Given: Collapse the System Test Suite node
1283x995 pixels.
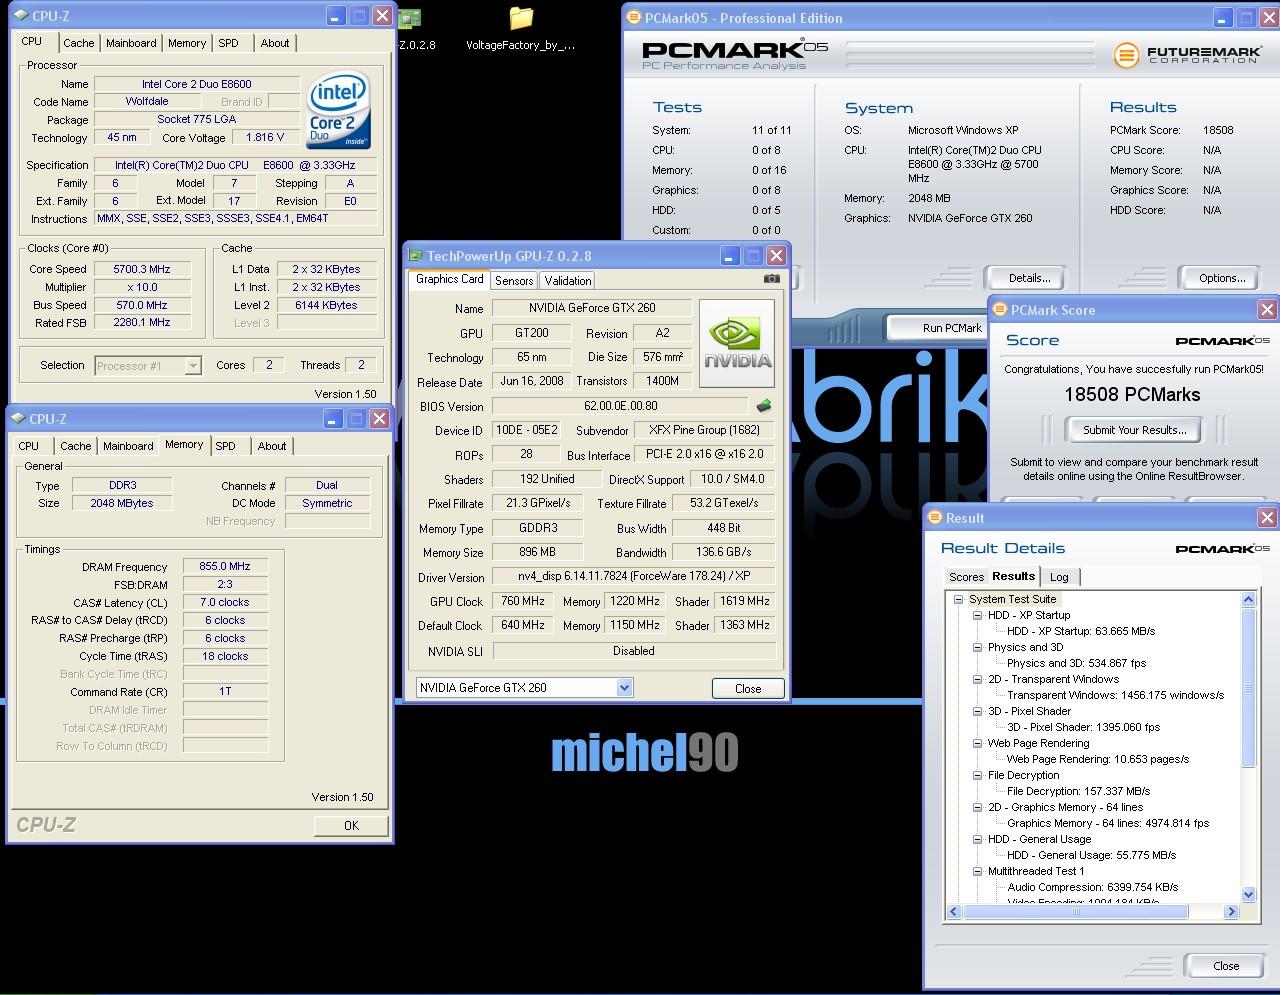Looking at the screenshot, I should click(x=958, y=599).
